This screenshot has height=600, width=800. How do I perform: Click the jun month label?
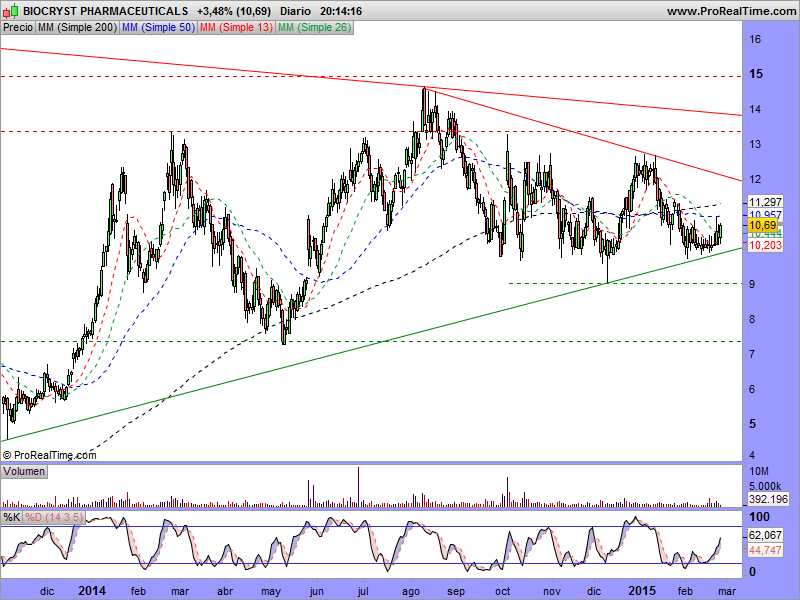click(317, 591)
